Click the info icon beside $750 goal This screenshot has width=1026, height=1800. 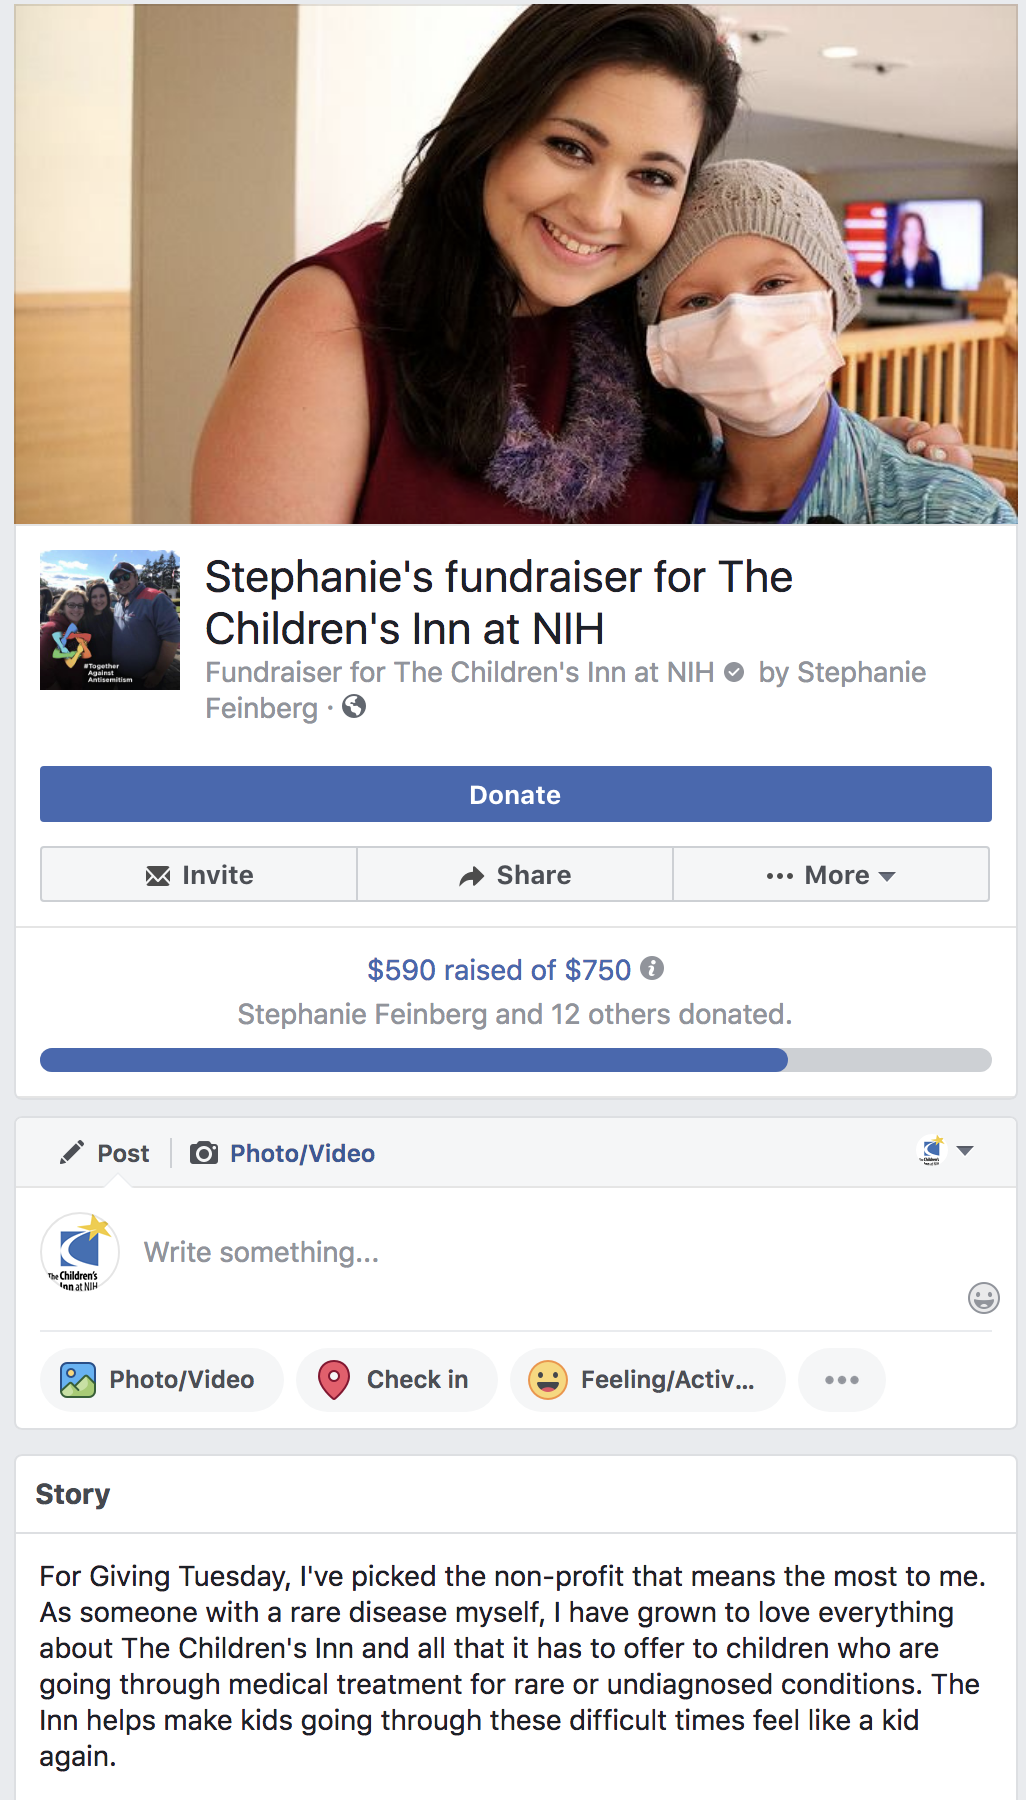(x=652, y=968)
